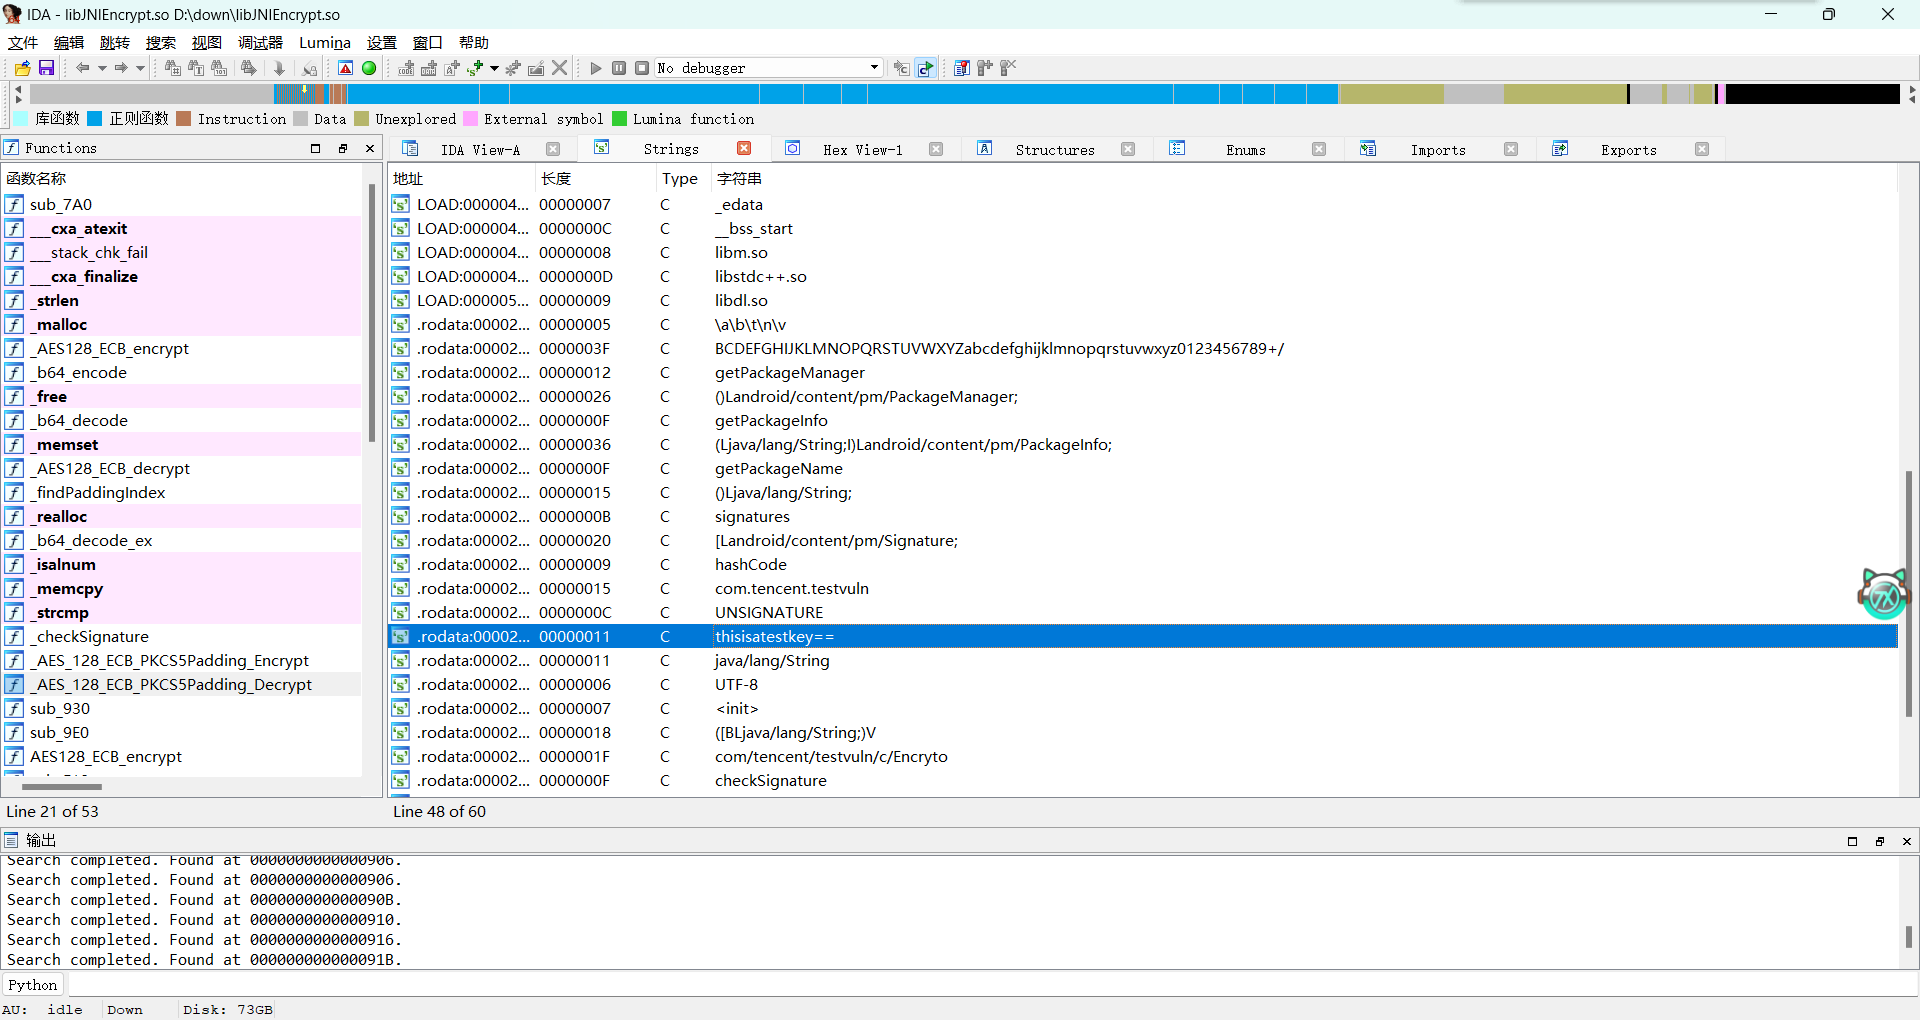Click the jump back arrow icon
The width and height of the screenshot is (1920, 1020).
click(83, 68)
